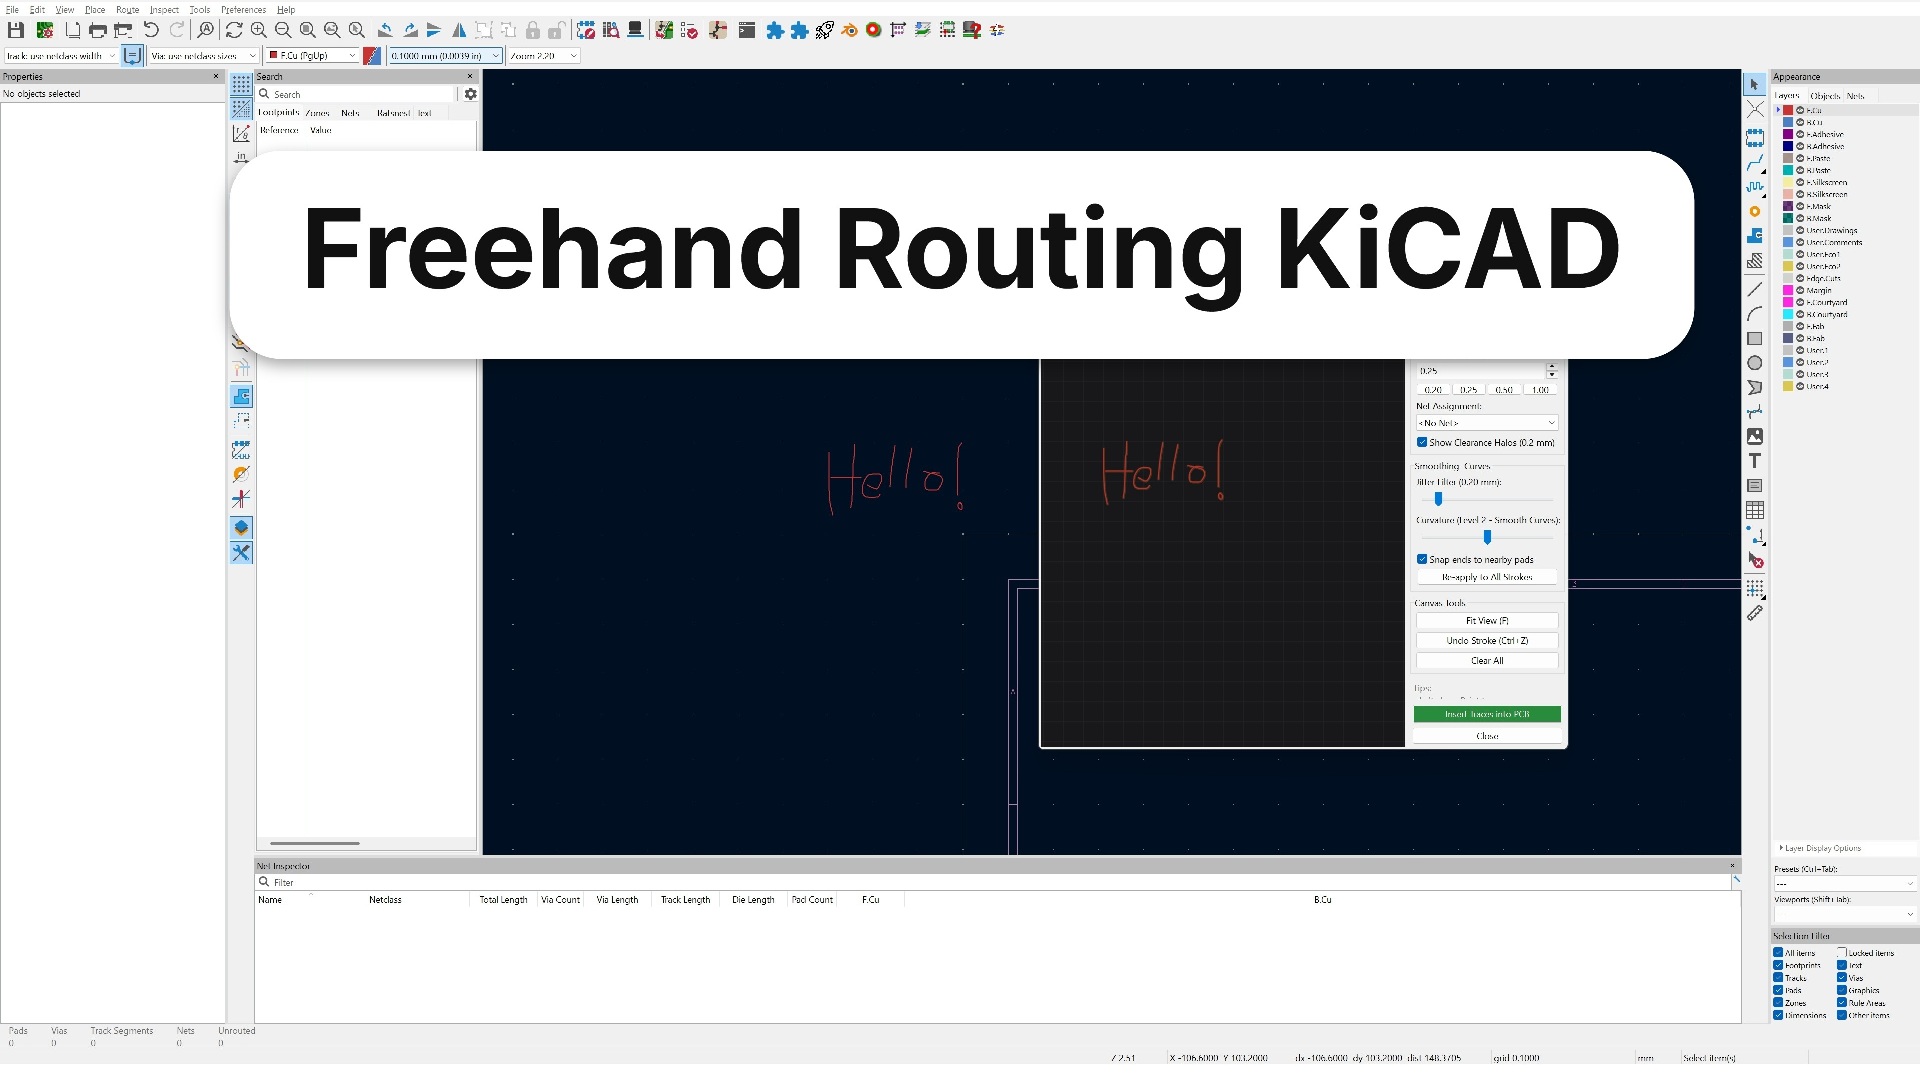Click the rocket plugin icon
1920x1080 pixels.
(x=824, y=30)
